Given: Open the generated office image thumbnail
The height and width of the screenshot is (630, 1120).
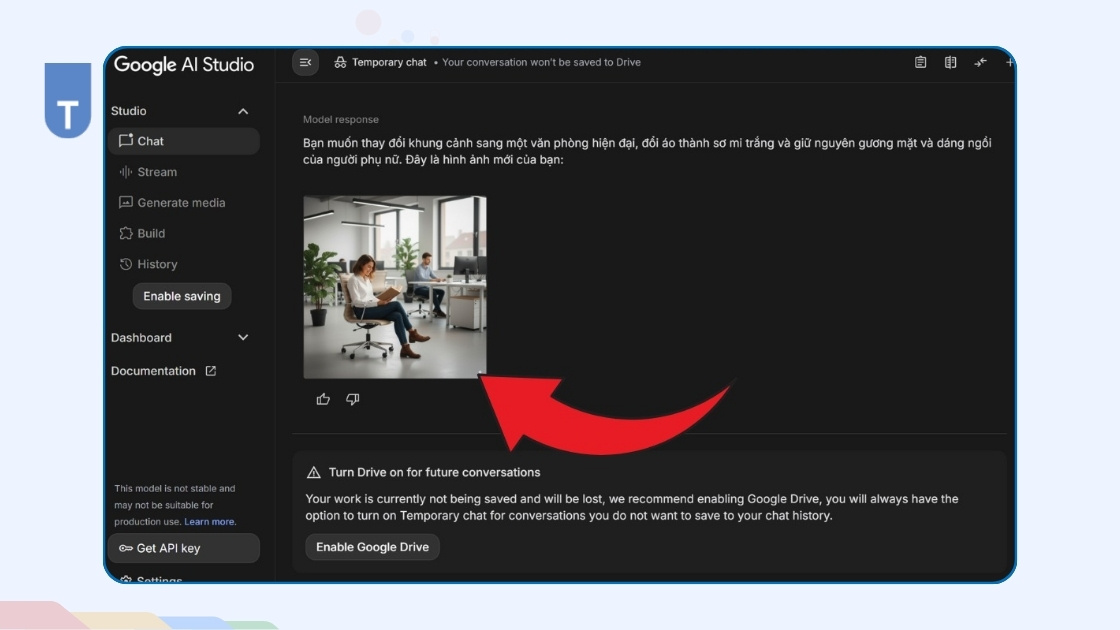Looking at the screenshot, I should pos(395,287).
